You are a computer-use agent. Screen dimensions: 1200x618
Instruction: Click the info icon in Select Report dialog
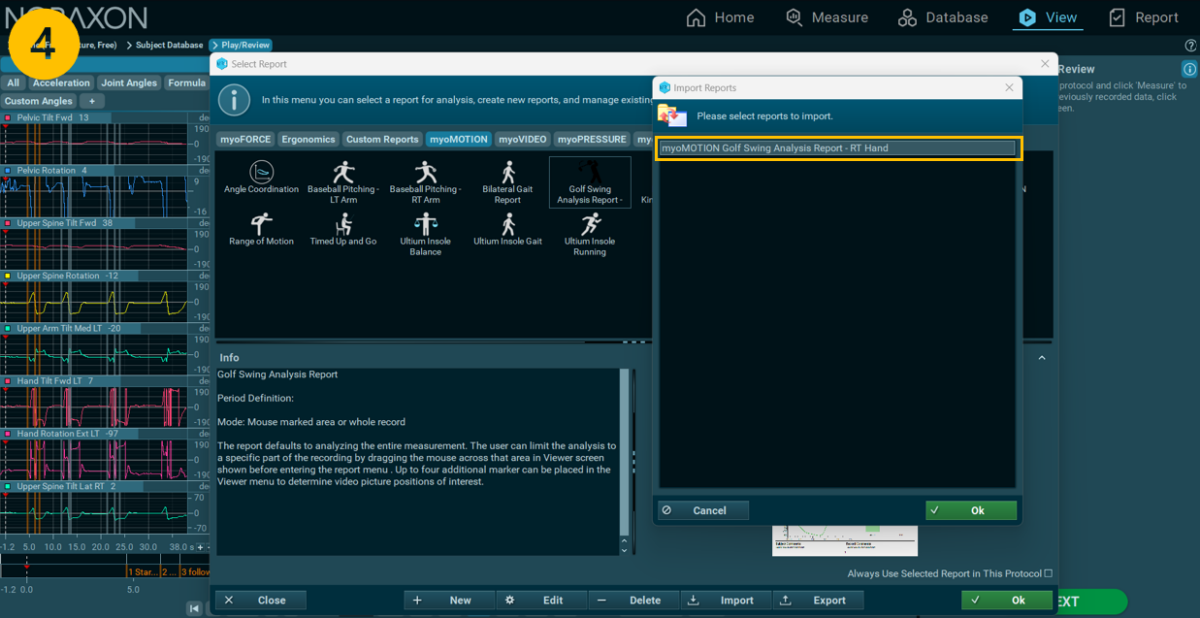(234, 100)
